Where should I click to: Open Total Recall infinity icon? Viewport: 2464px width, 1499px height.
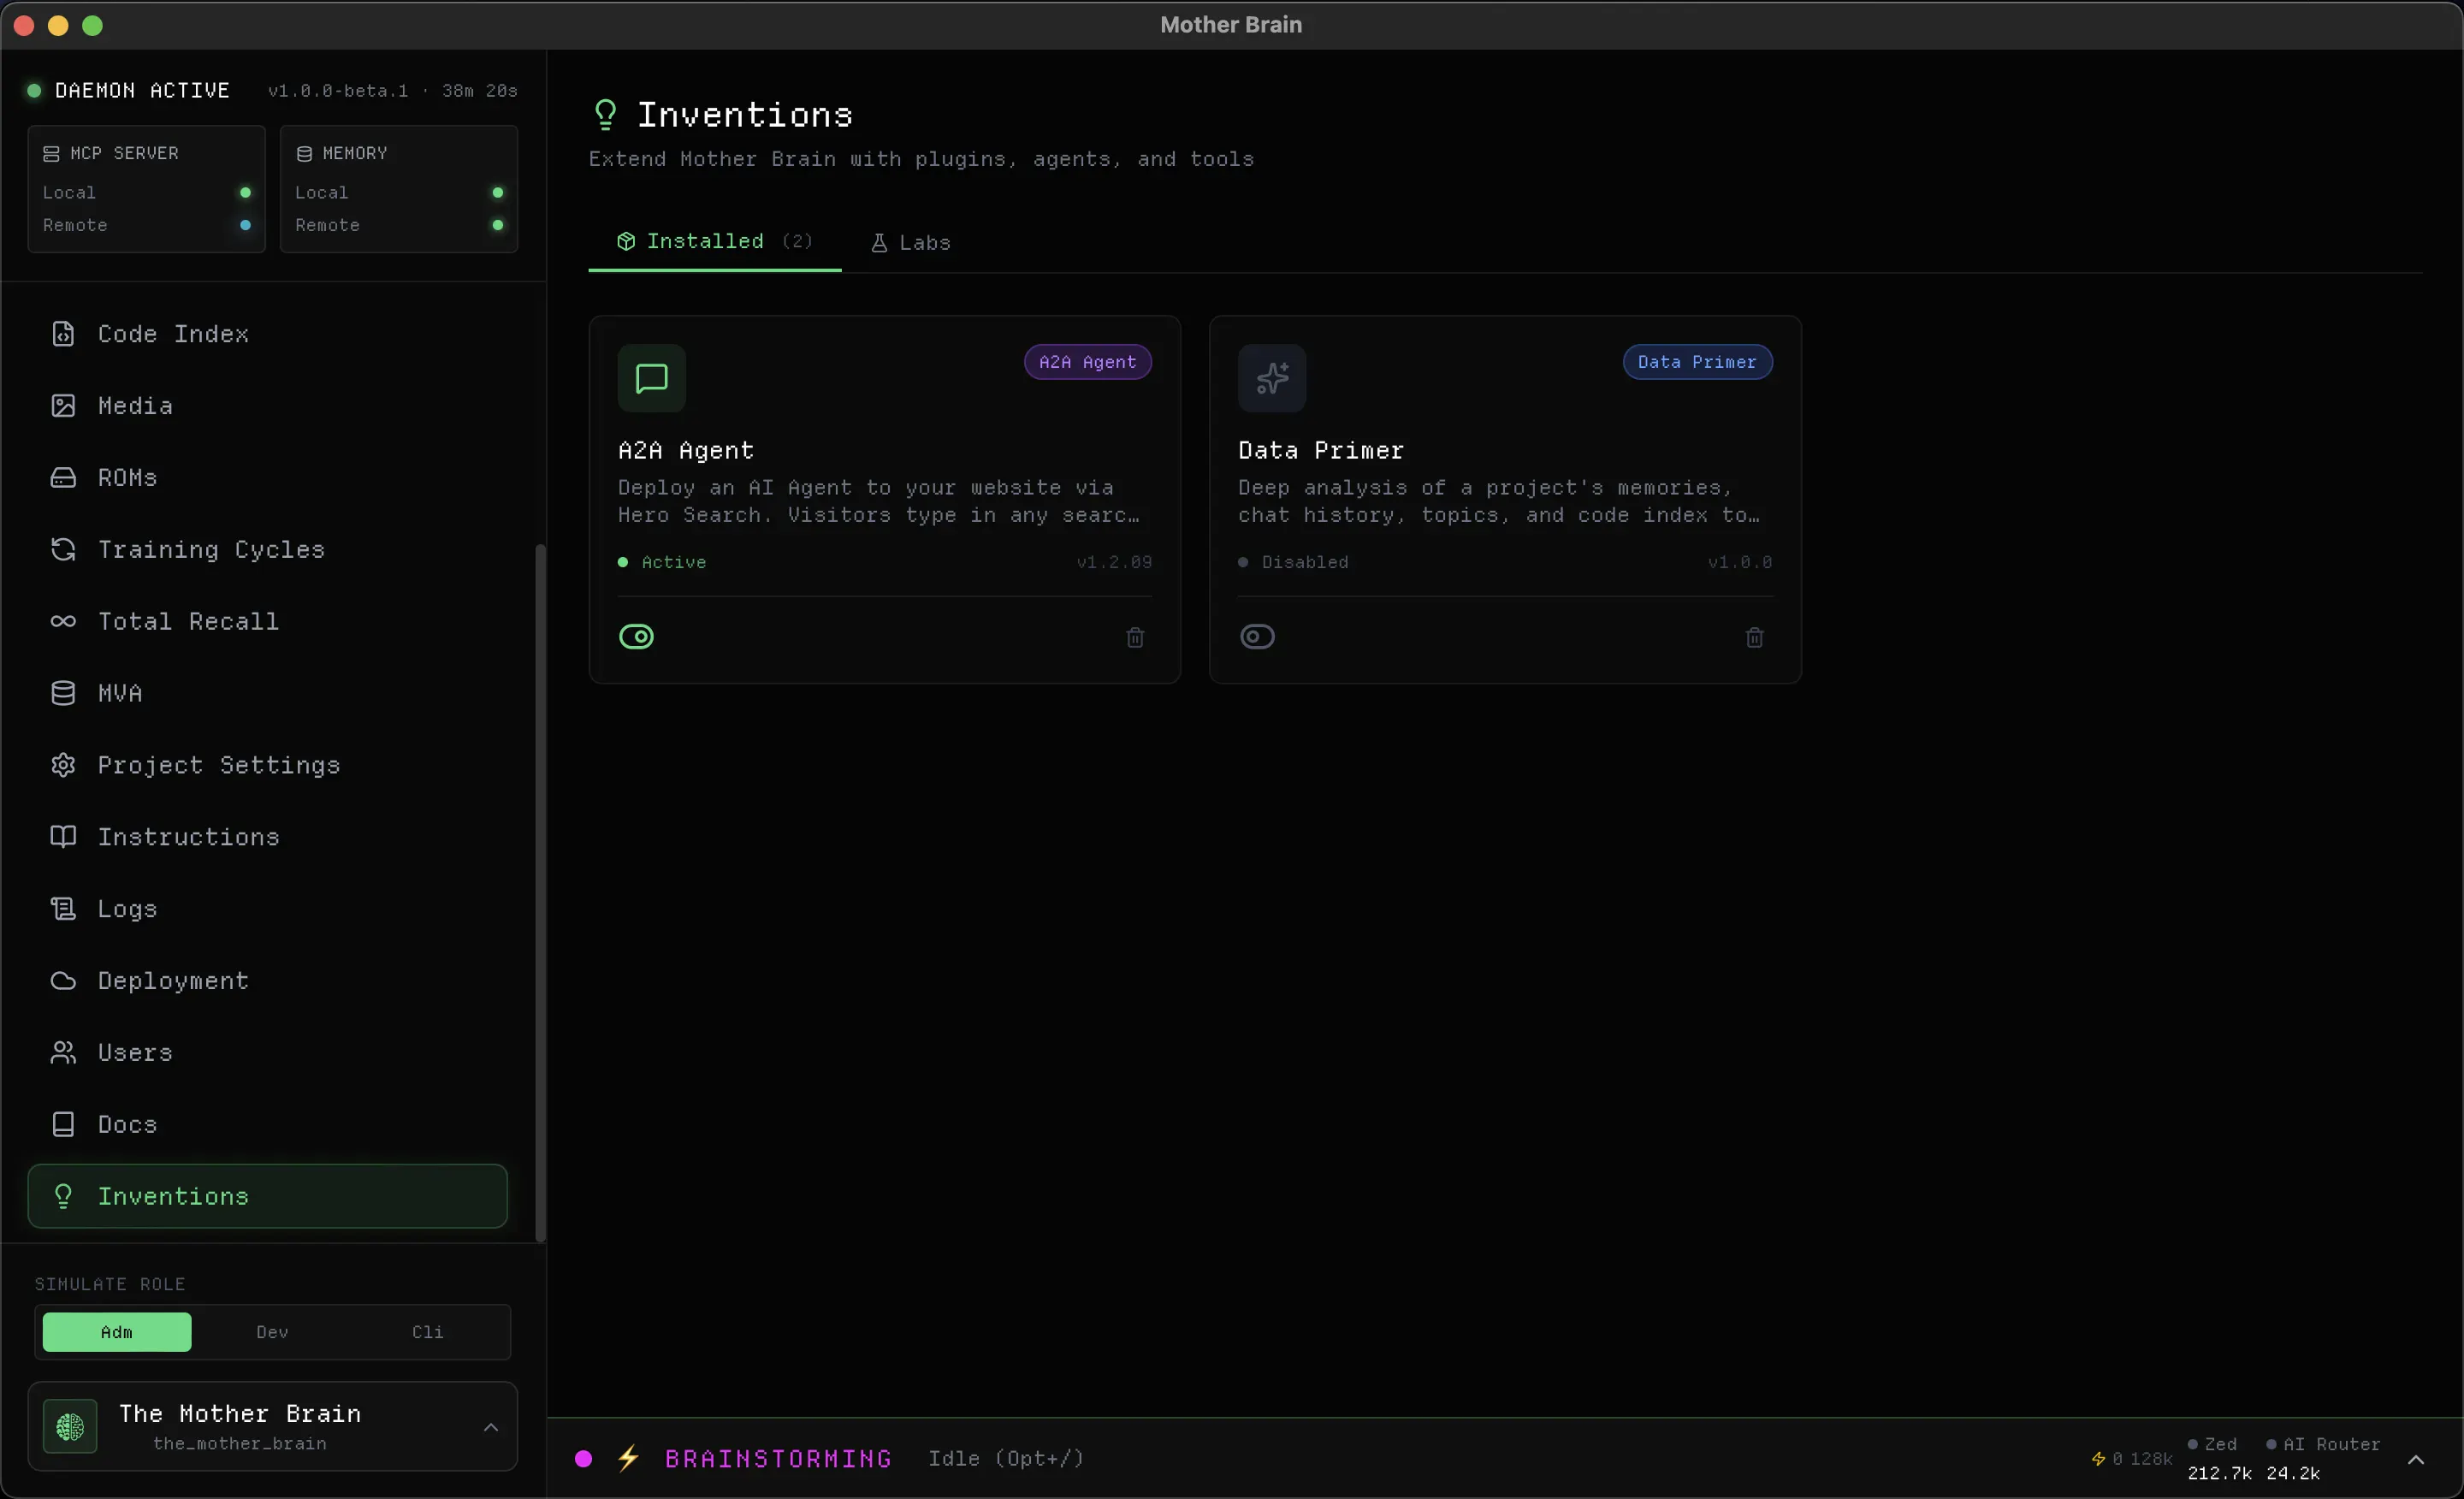tap(63, 622)
